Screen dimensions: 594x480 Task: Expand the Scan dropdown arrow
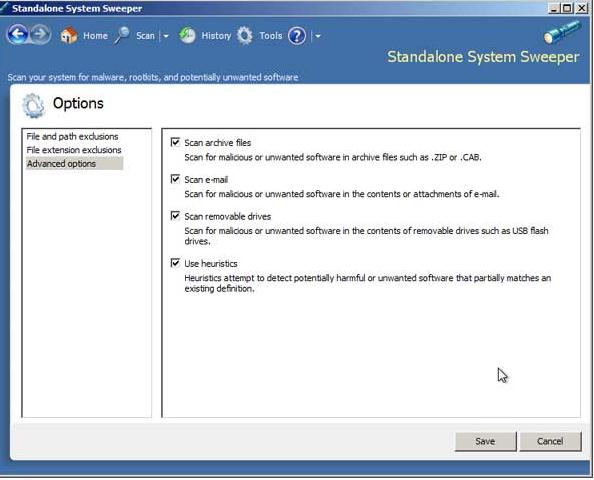[166, 36]
